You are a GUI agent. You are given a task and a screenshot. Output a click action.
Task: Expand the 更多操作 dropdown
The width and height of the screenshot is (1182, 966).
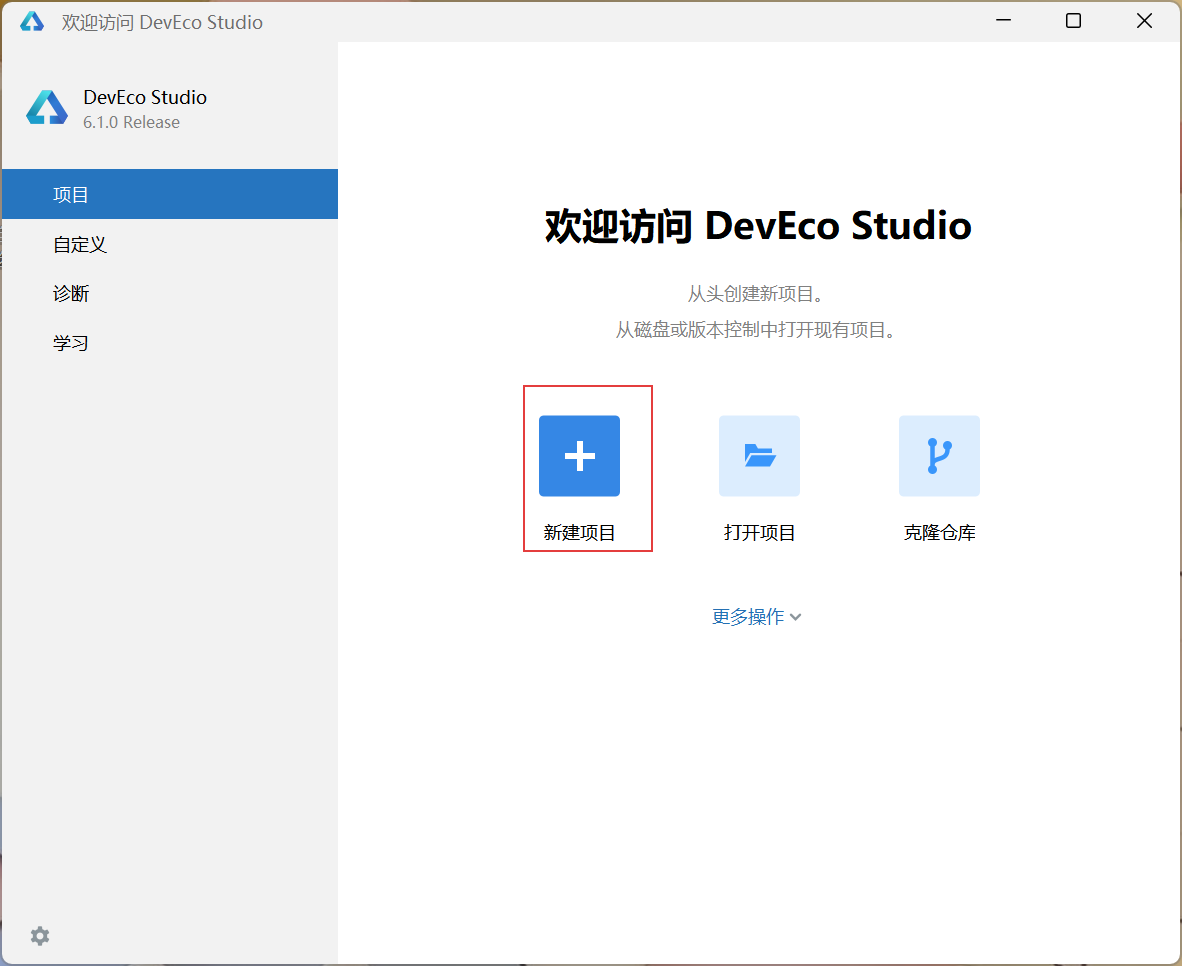tap(757, 617)
